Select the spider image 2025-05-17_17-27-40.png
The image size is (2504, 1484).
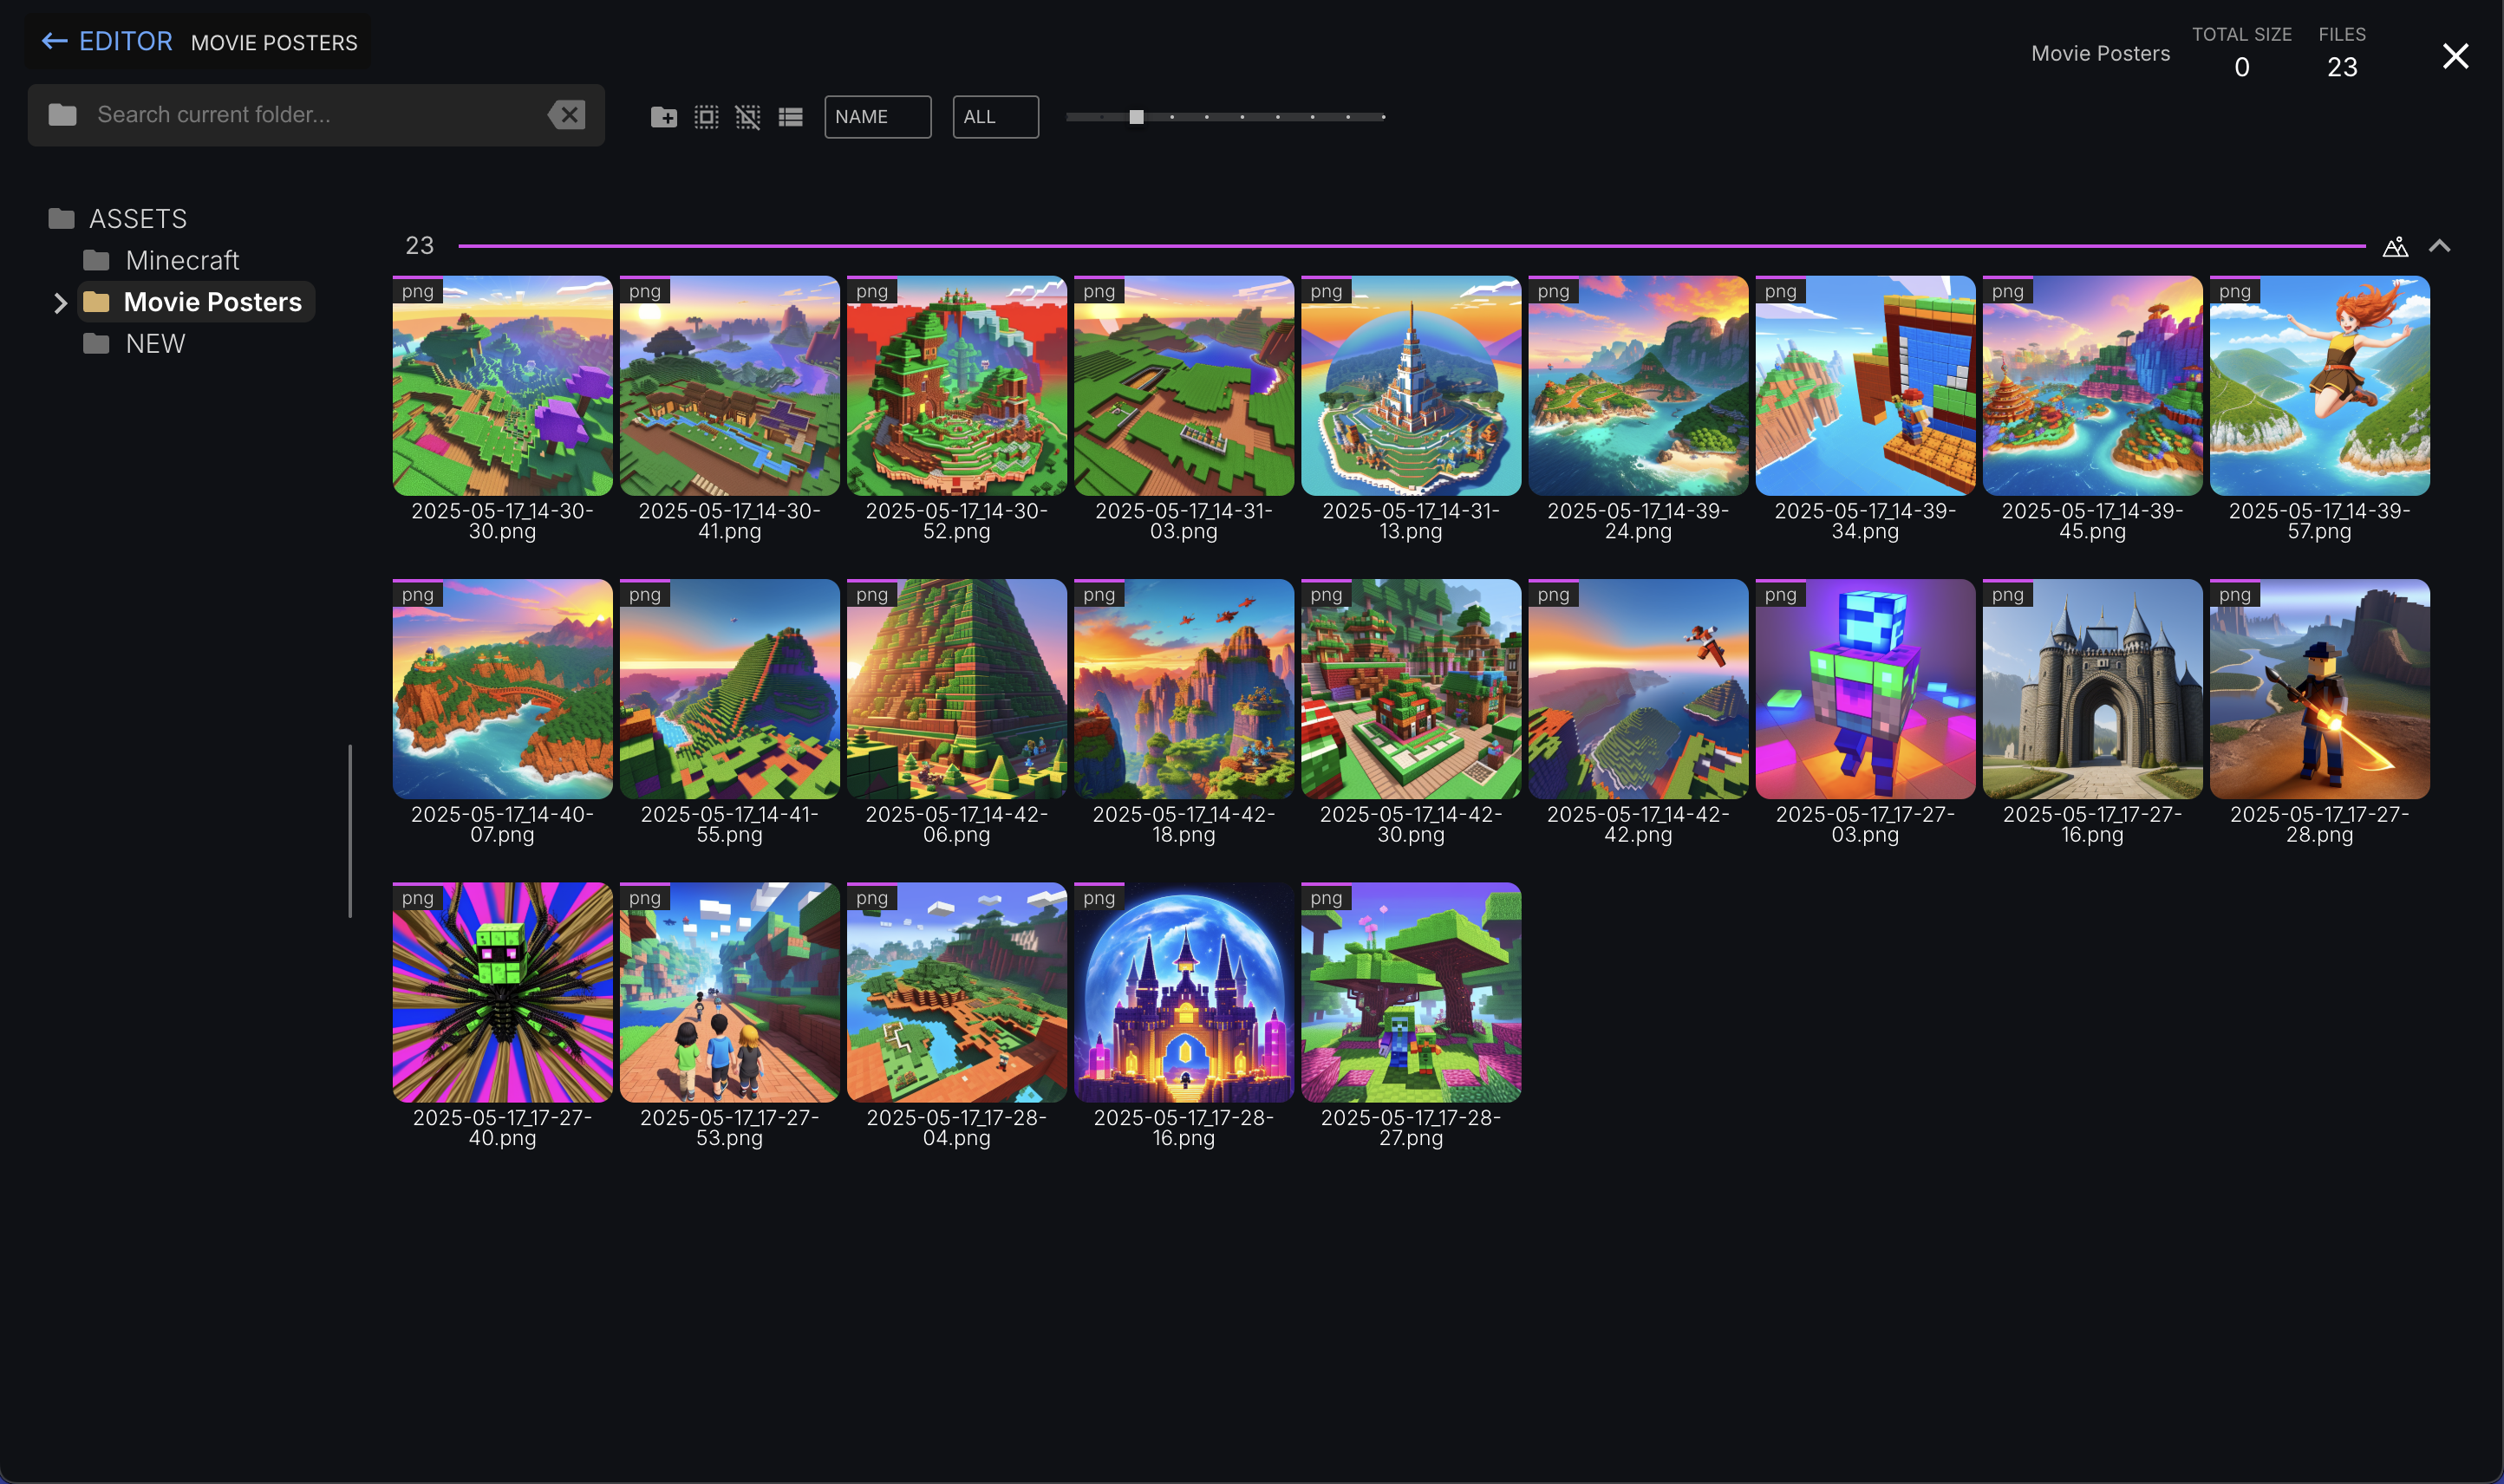(502, 992)
